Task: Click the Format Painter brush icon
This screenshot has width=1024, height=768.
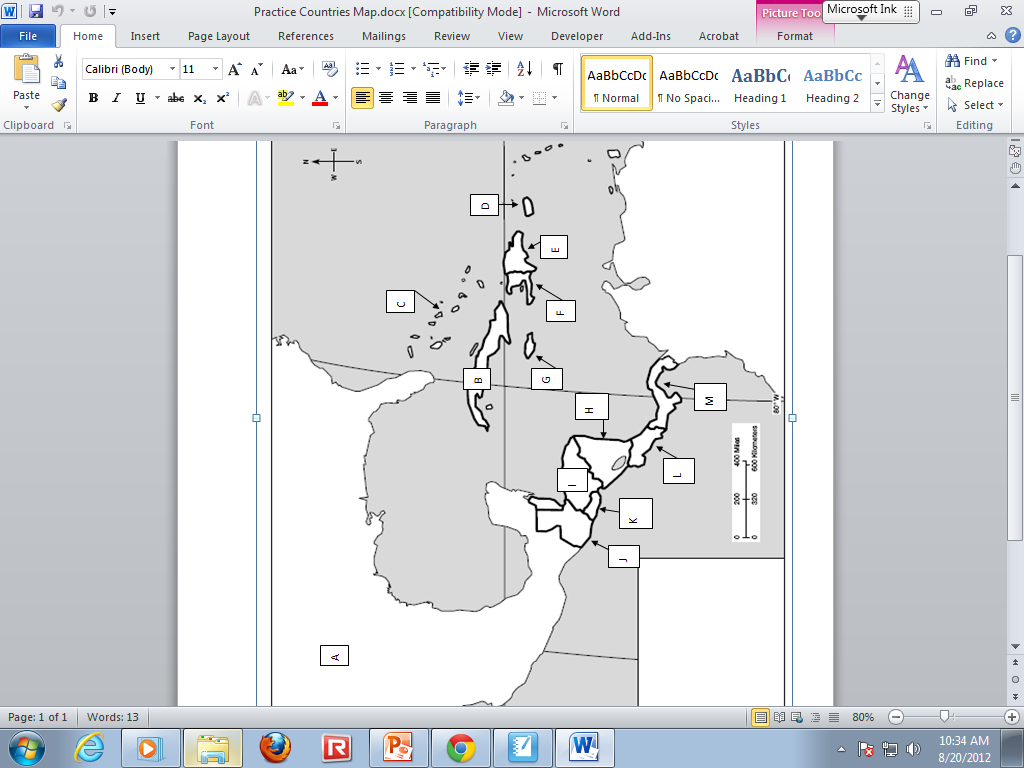Action: [x=59, y=104]
